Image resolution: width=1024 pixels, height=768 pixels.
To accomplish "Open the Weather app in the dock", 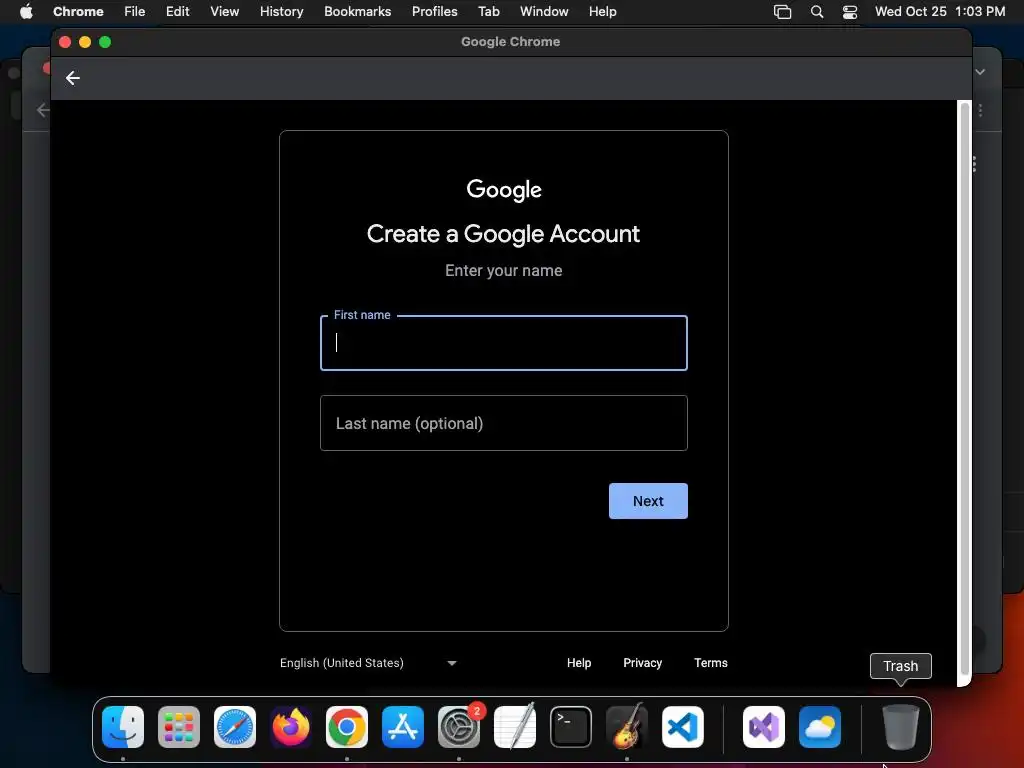I will (x=820, y=727).
